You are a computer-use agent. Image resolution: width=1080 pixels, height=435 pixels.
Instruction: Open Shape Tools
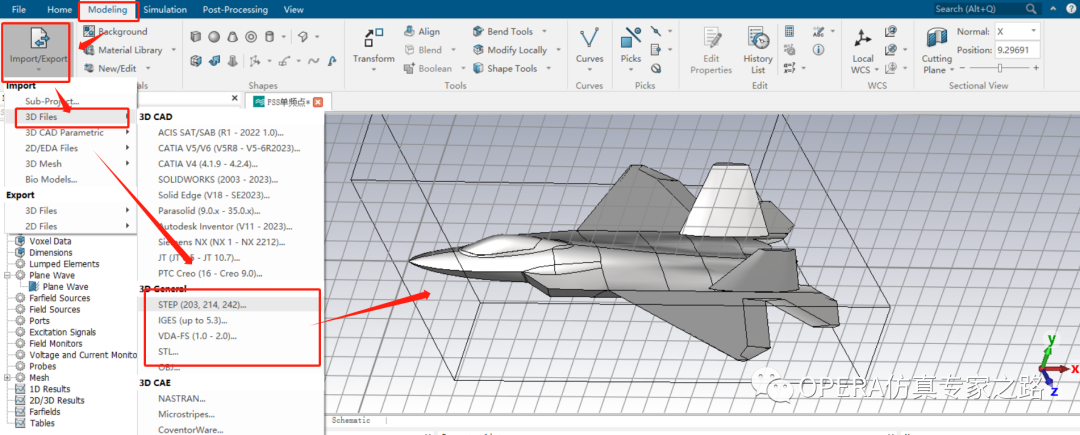(x=512, y=69)
